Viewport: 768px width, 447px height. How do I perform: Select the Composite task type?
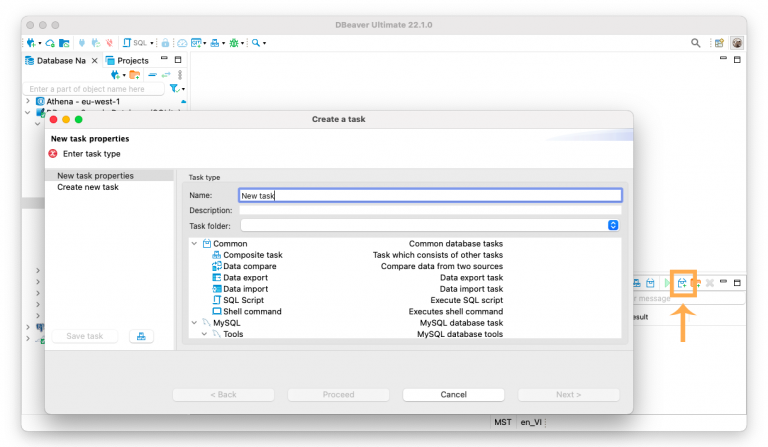pyautogui.click(x=252, y=255)
